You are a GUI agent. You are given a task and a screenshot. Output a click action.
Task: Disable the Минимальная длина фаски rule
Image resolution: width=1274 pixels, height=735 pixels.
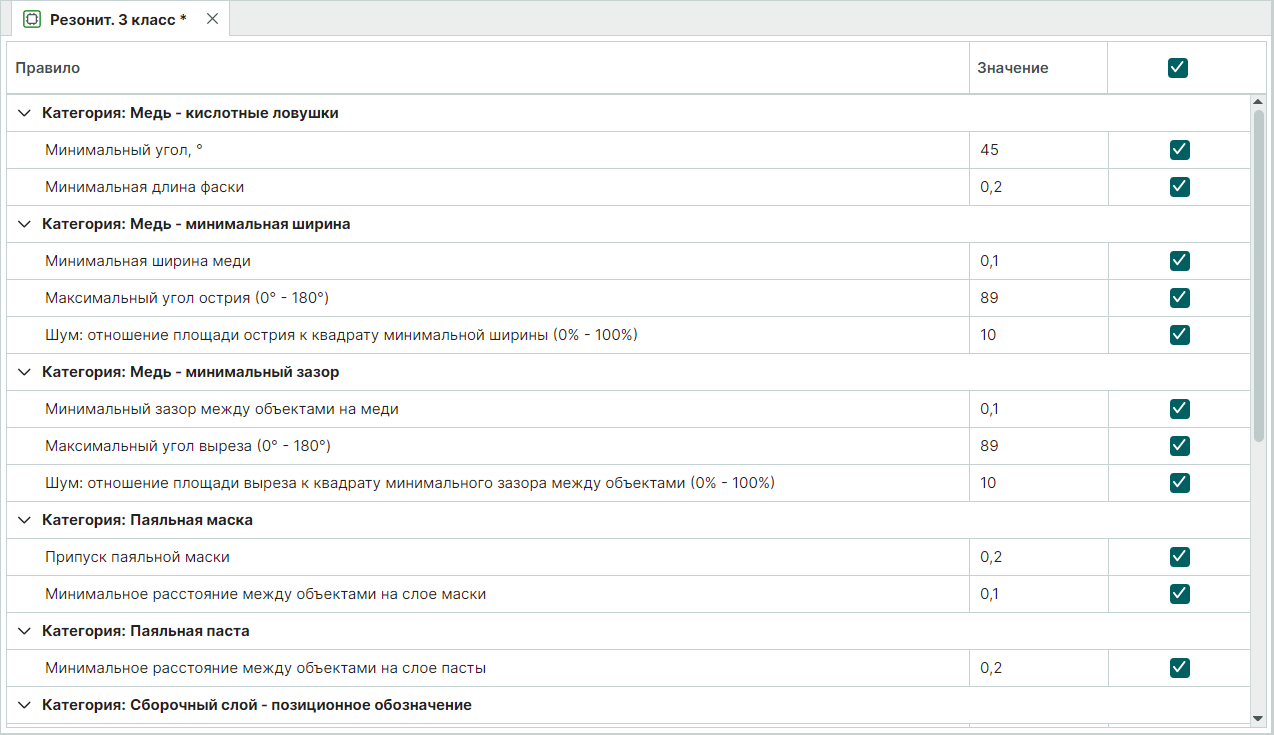tap(1179, 187)
